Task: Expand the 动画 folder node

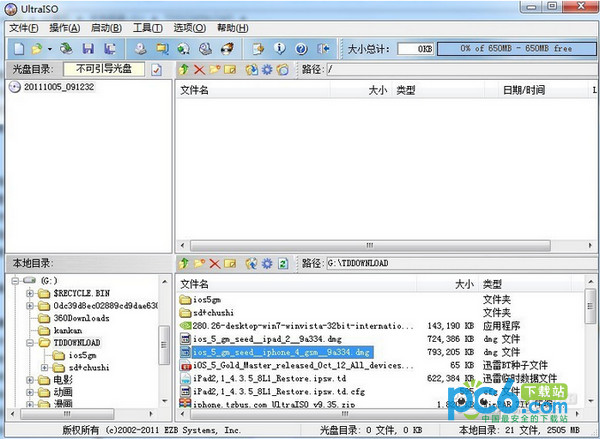Action: 30,392
